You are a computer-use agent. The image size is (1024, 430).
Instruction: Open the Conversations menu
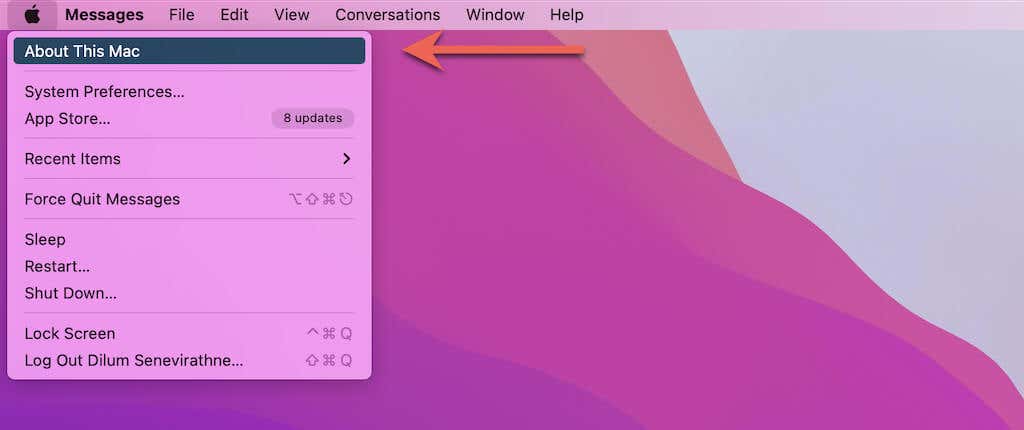point(387,14)
